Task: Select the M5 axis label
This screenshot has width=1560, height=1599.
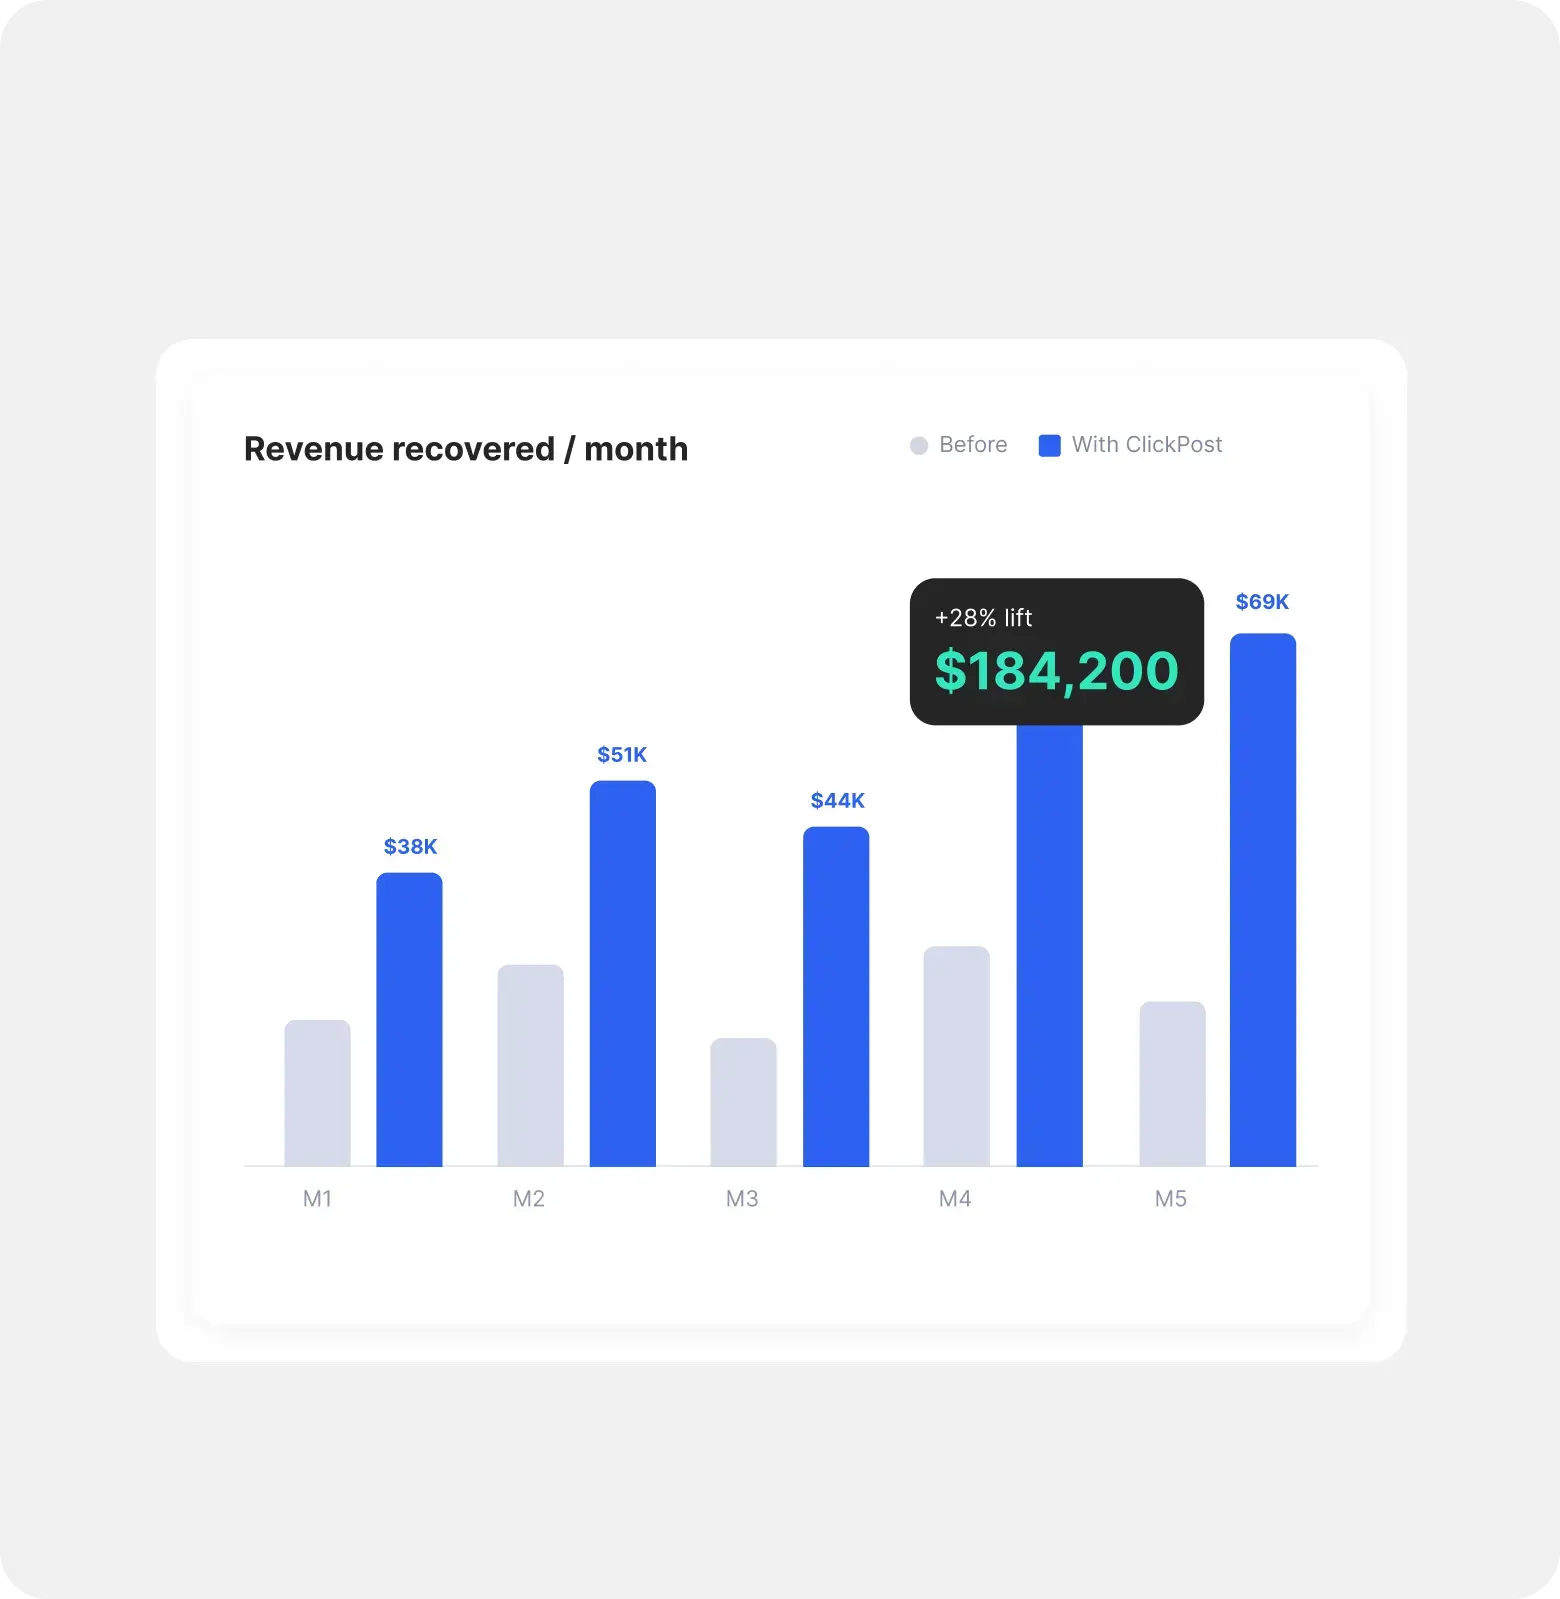Action: click(1171, 1199)
